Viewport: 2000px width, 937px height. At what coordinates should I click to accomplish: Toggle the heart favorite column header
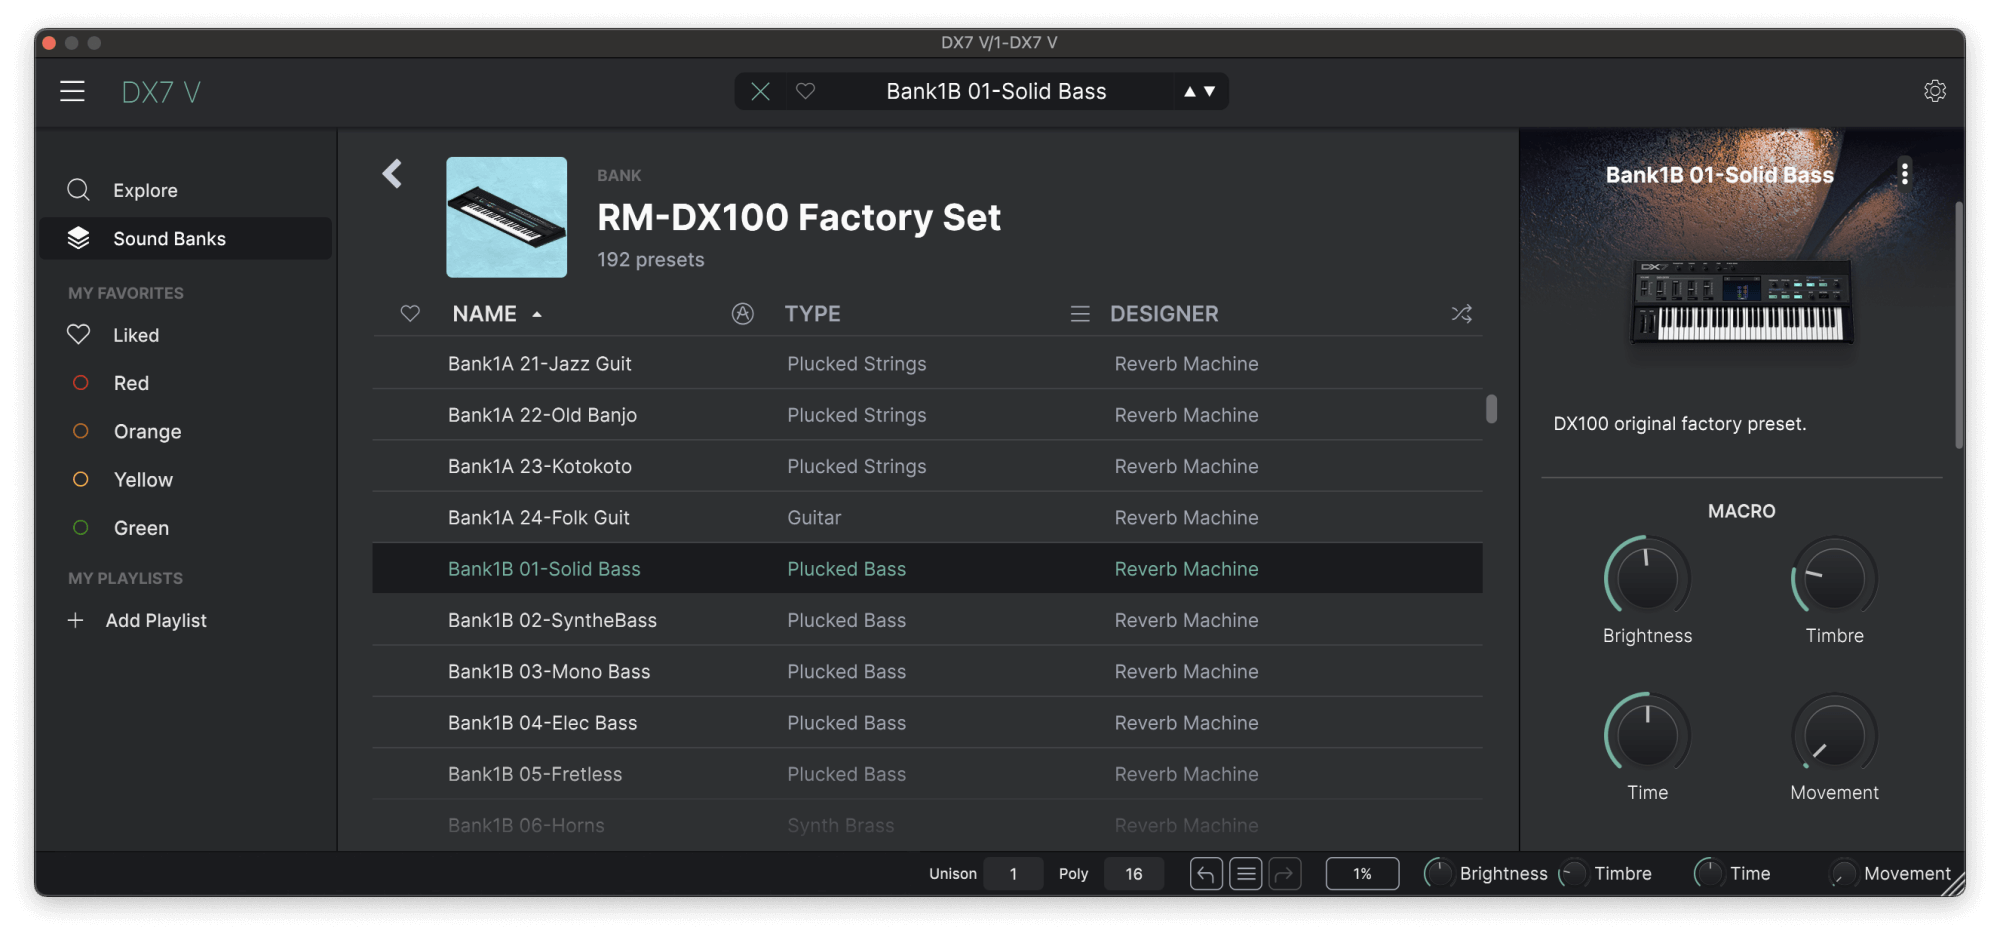point(409,313)
